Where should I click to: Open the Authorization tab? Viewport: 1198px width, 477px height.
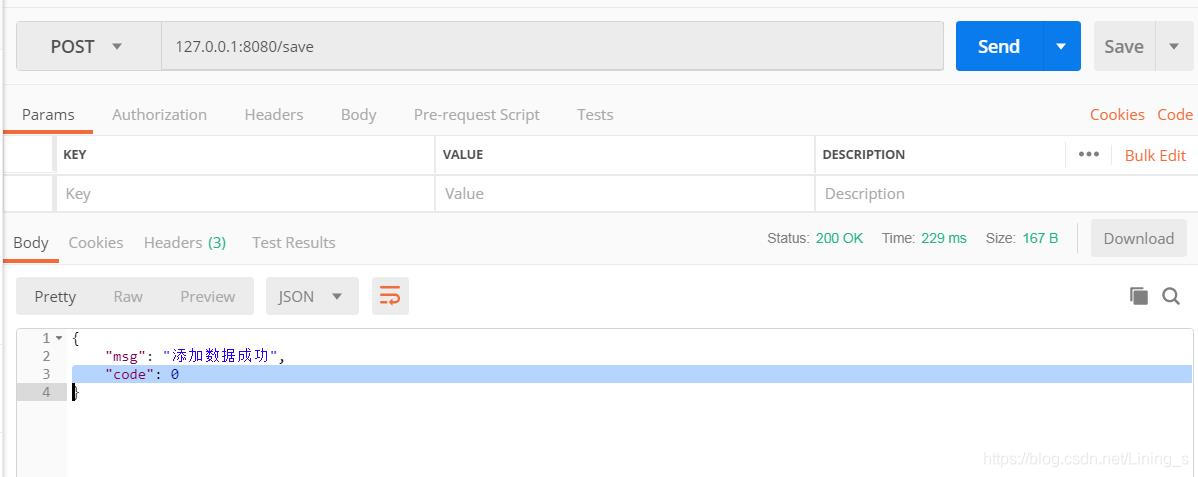(159, 115)
